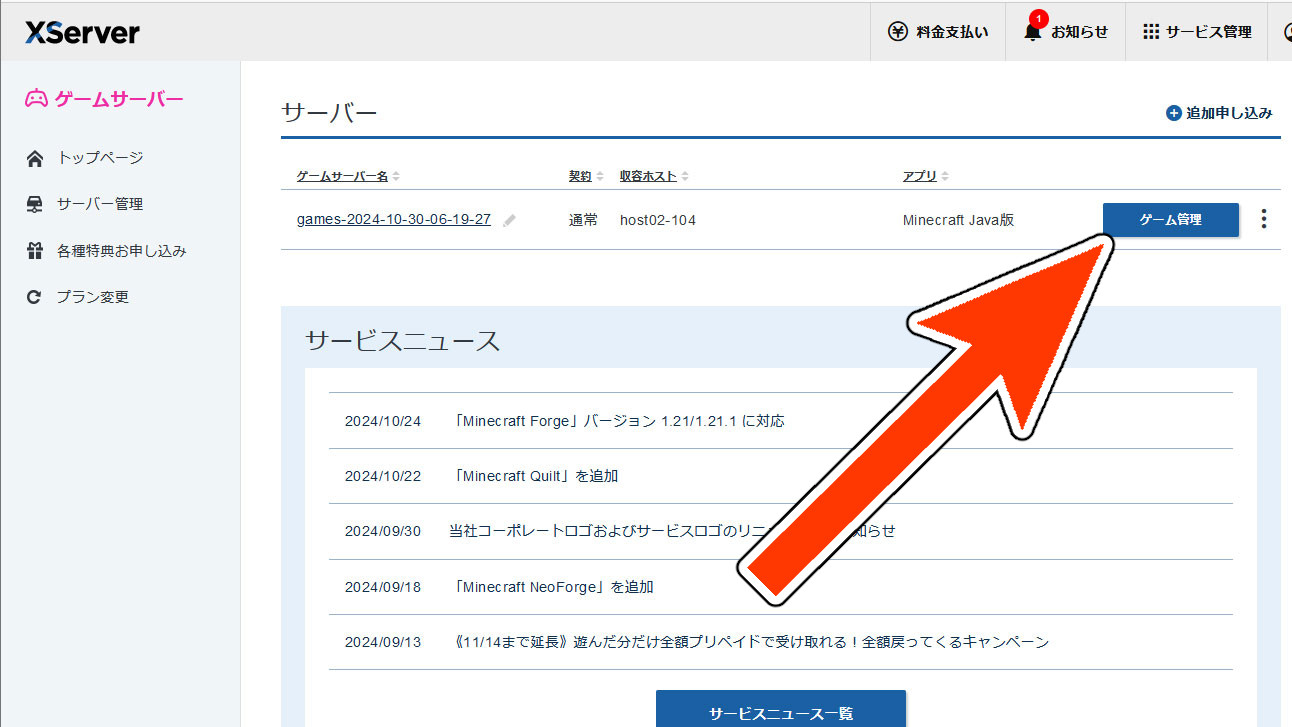Click the ゲーム管理 button

1171,220
